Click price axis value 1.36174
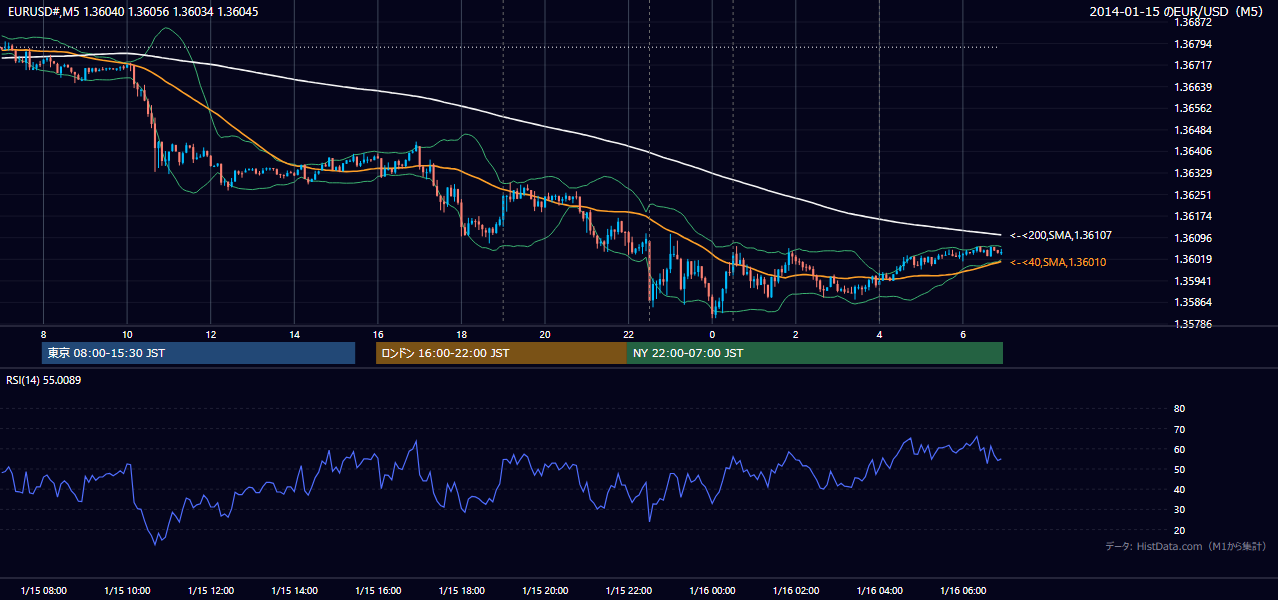The image size is (1278, 600). click(1195, 216)
